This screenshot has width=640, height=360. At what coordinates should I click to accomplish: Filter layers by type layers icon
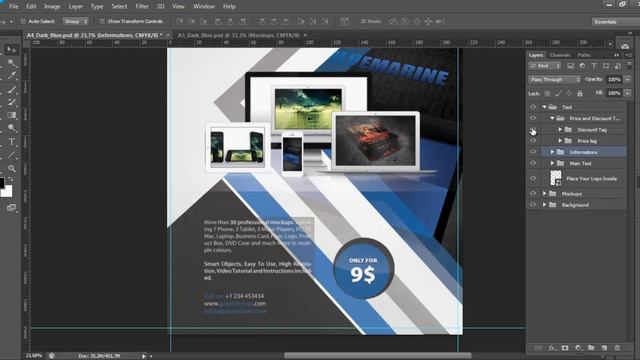pos(594,66)
